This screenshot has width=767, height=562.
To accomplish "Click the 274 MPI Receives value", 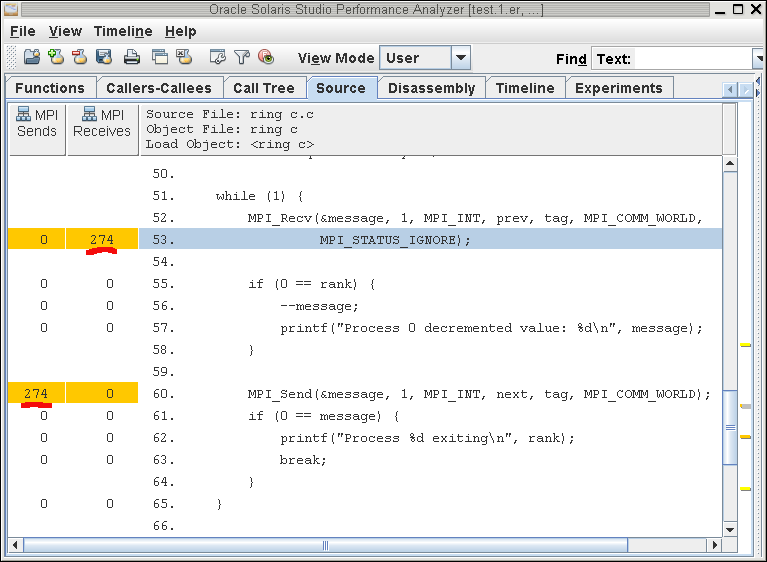I will pos(102,239).
